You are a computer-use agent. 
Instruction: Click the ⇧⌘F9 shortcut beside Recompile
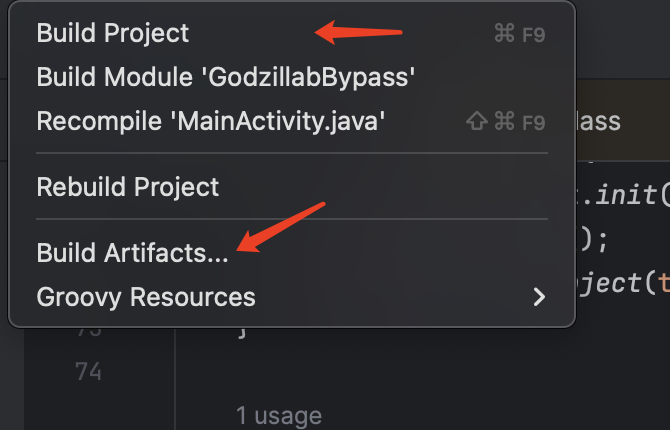pos(506,122)
